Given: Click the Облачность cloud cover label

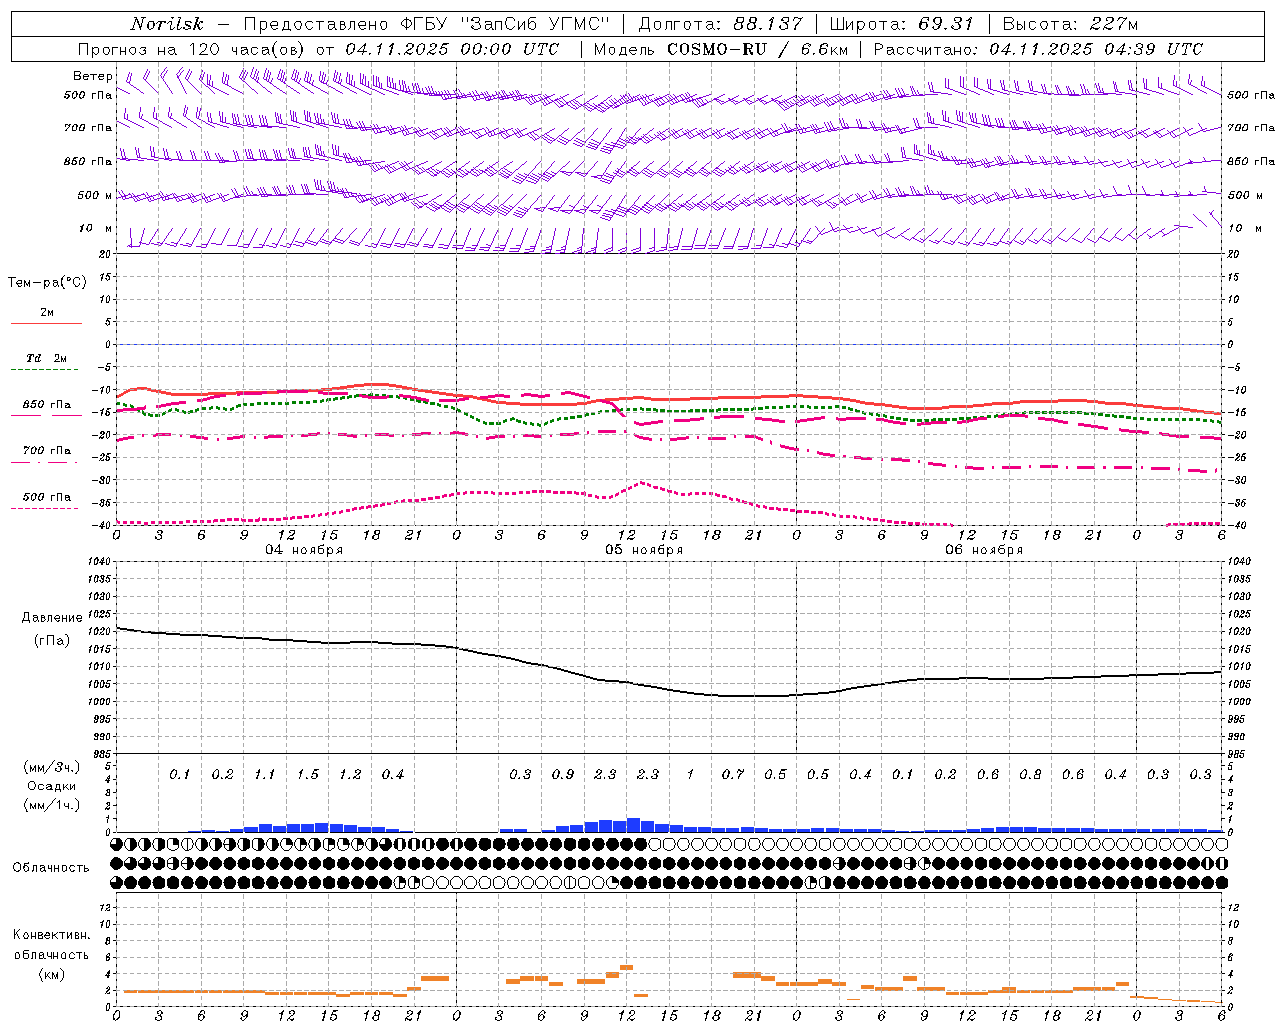Looking at the screenshot, I should (x=51, y=868).
